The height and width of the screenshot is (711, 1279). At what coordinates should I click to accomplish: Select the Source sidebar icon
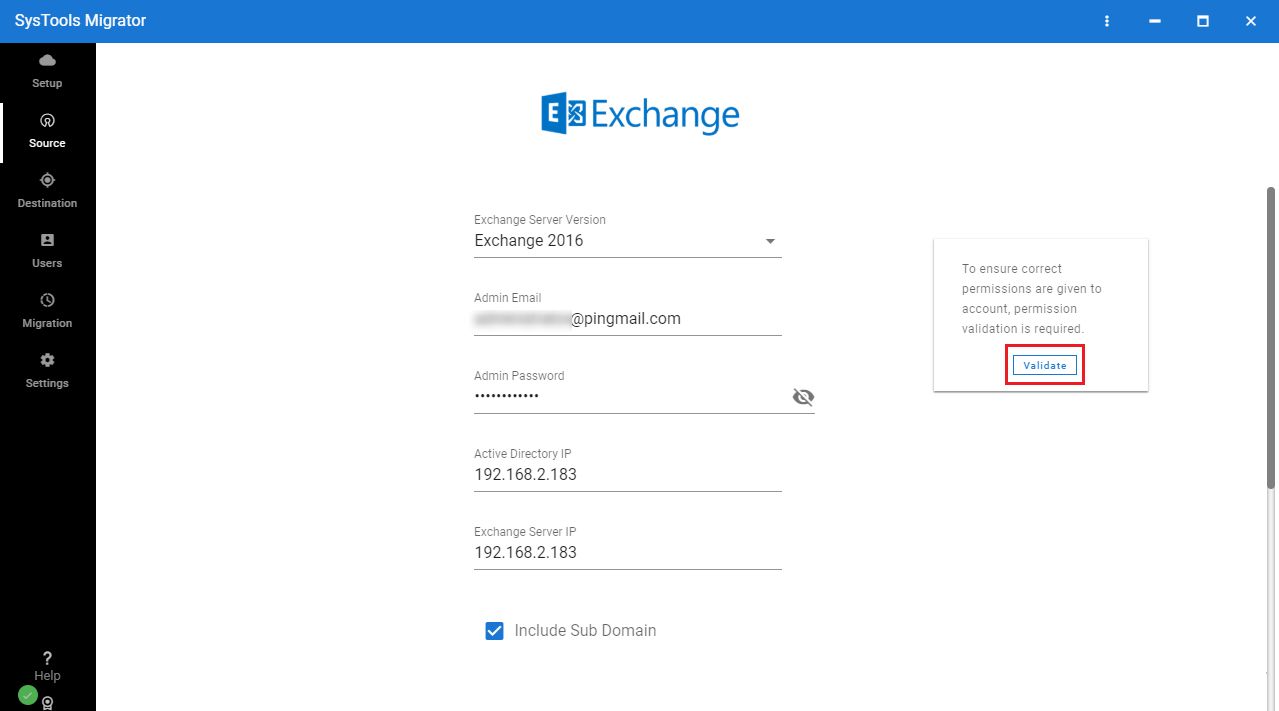(47, 120)
